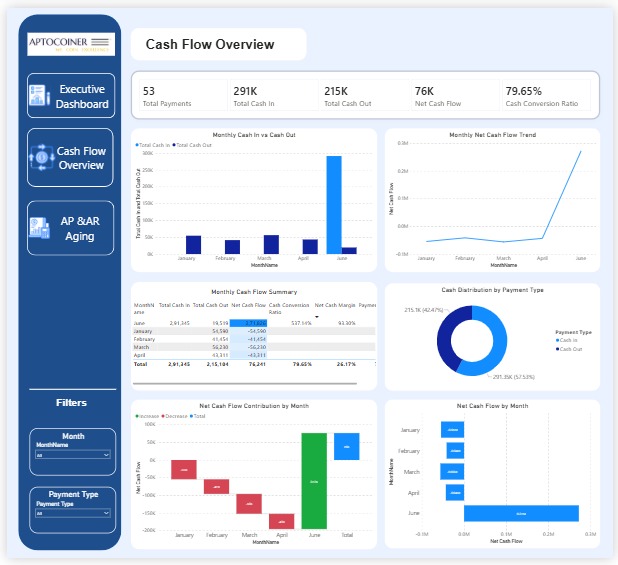Click the Increase waterfall legend entry
This screenshot has width=618, height=565.
tap(147, 416)
